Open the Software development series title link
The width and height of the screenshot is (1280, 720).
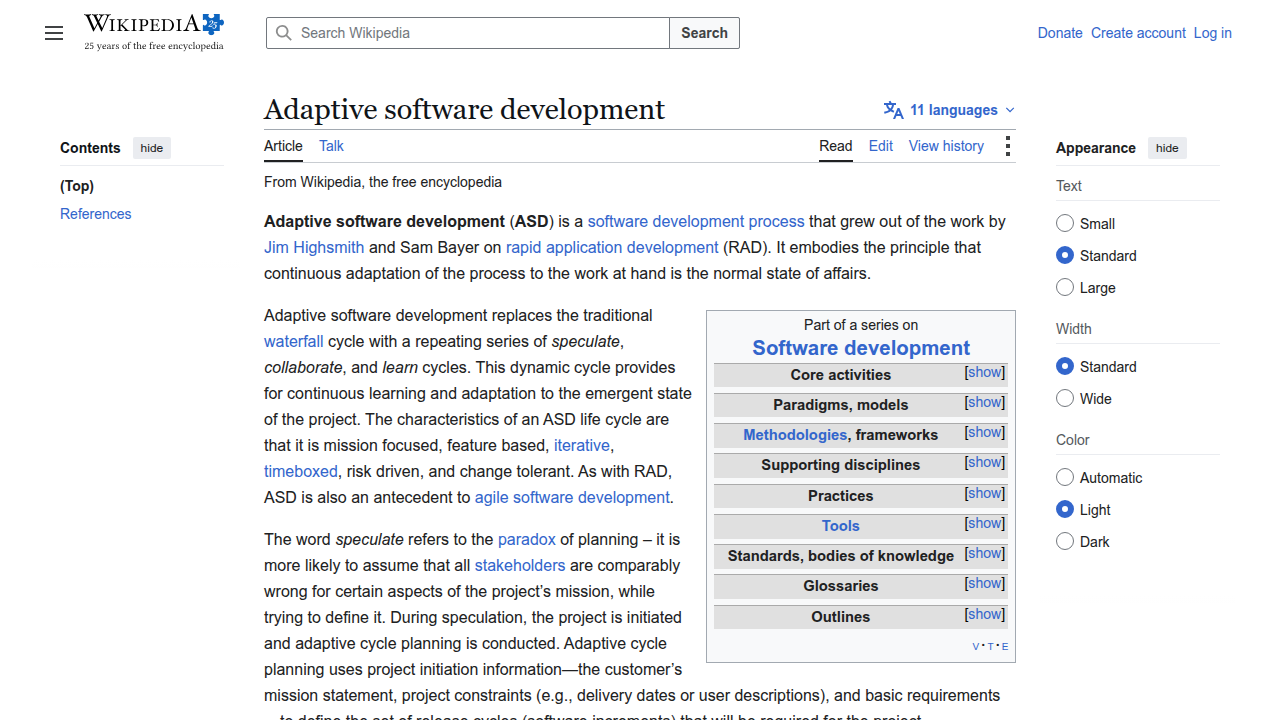pyautogui.click(x=861, y=348)
